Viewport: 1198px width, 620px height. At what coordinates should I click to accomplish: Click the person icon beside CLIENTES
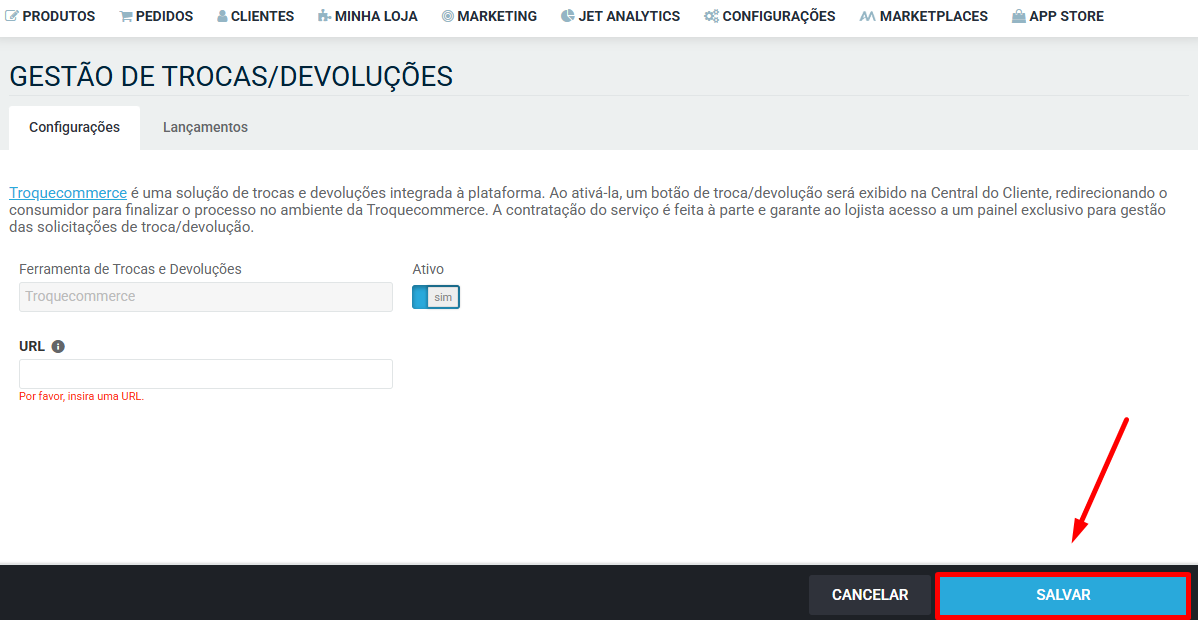[x=222, y=16]
